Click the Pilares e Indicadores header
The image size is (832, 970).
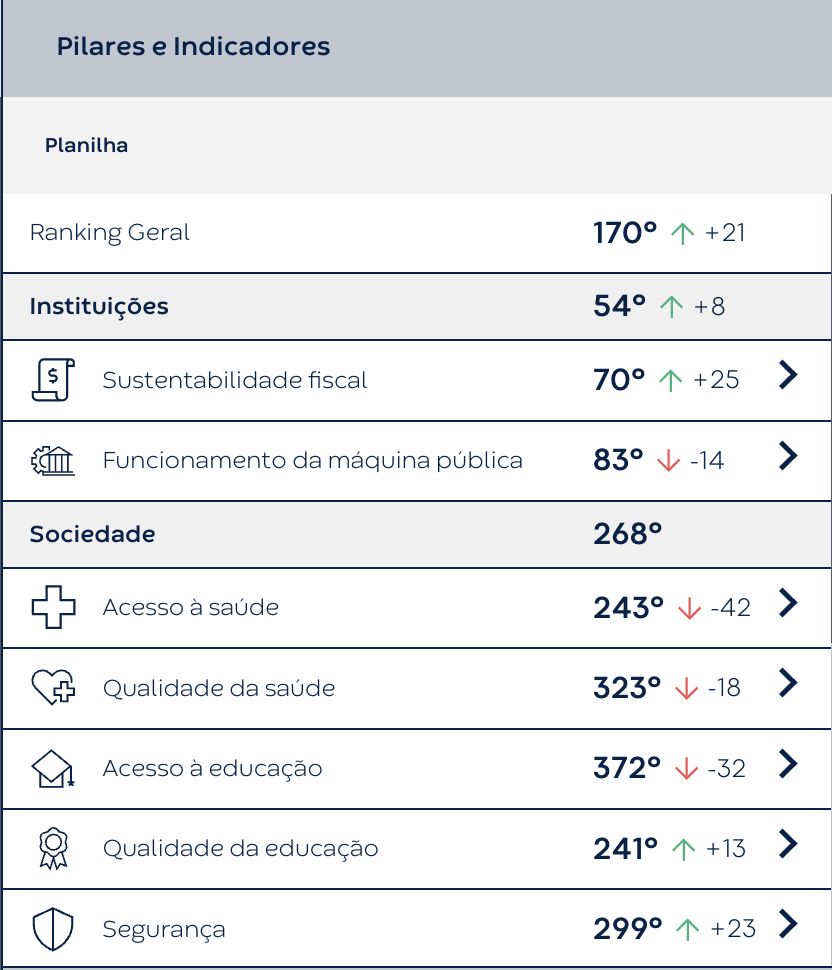point(193,46)
